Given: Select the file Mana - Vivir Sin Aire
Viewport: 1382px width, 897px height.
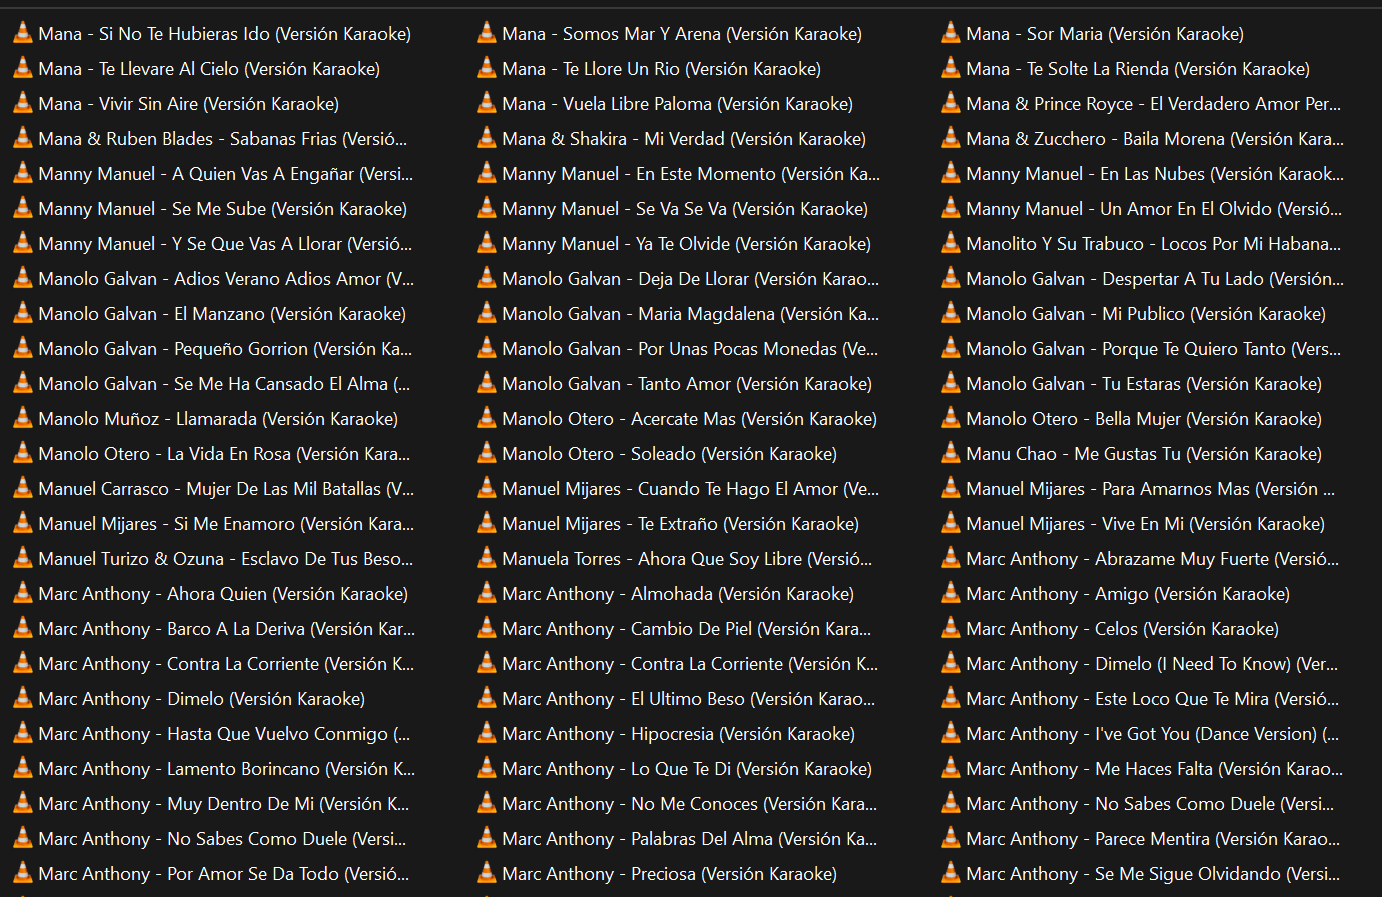Looking at the screenshot, I should 188,104.
